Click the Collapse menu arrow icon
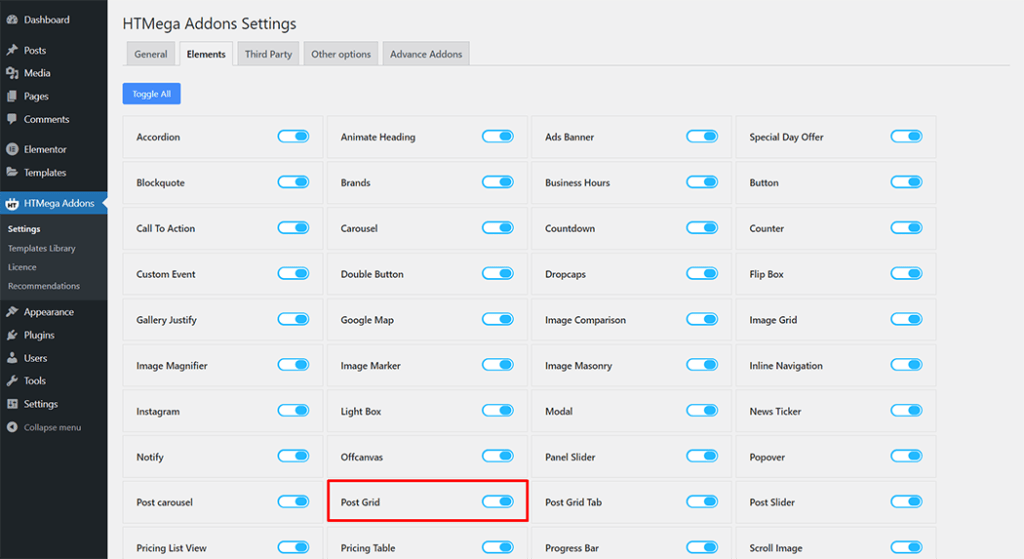The height and width of the screenshot is (559, 1024). 12,427
